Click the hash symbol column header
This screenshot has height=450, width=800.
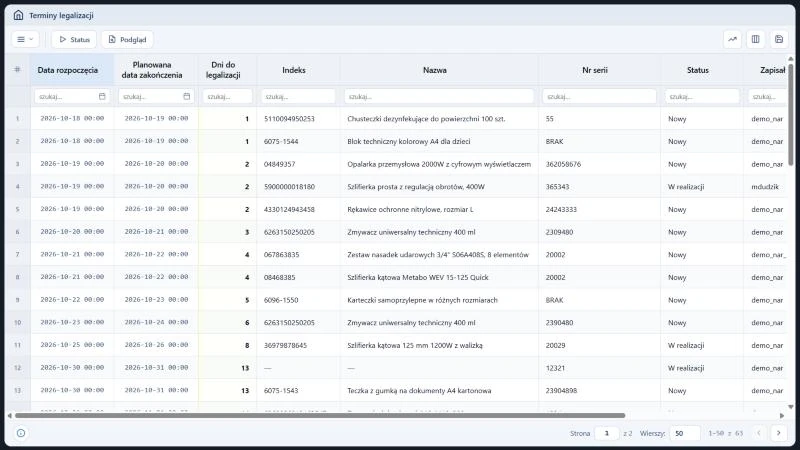coord(17,69)
